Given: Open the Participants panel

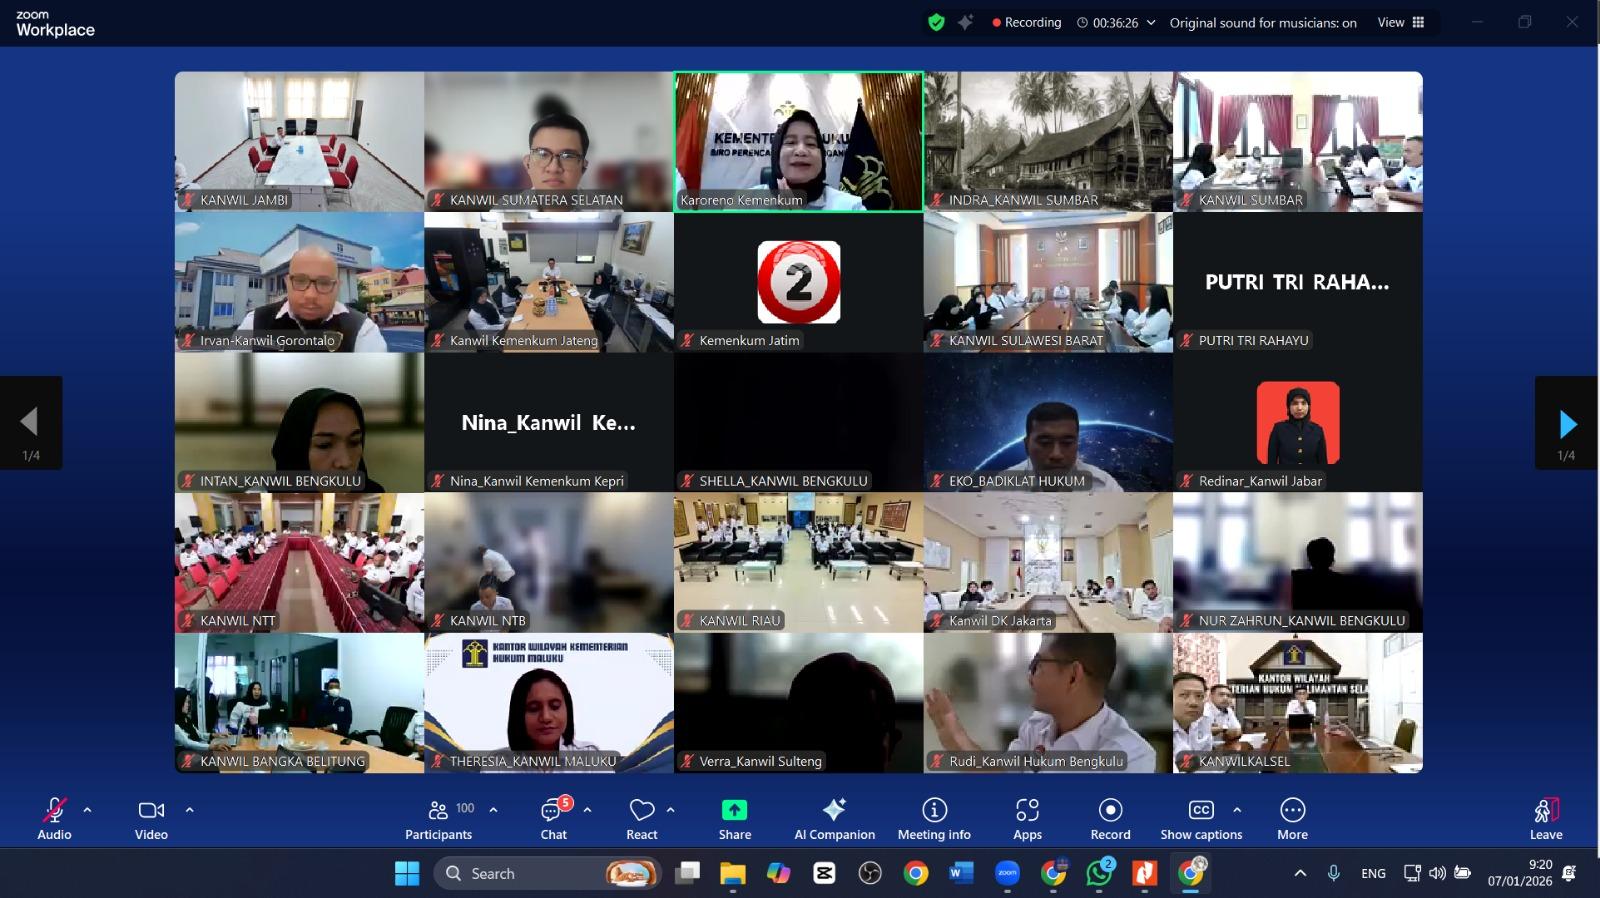Looking at the screenshot, I should point(438,819).
